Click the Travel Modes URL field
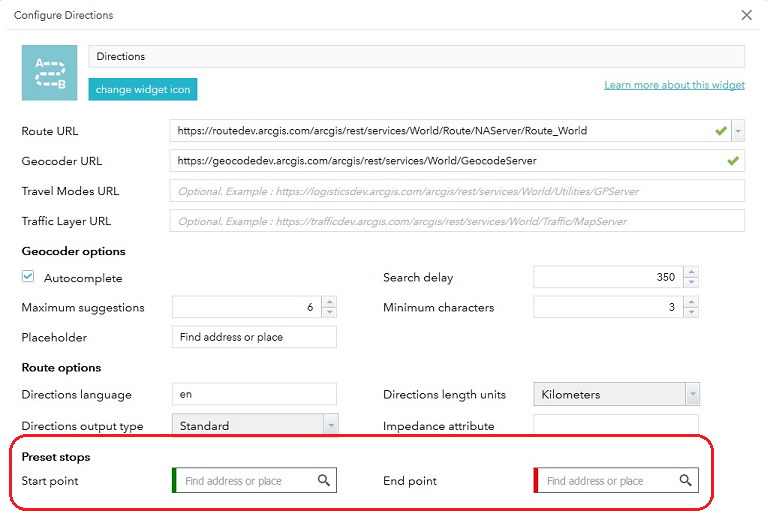 pos(457,191)
